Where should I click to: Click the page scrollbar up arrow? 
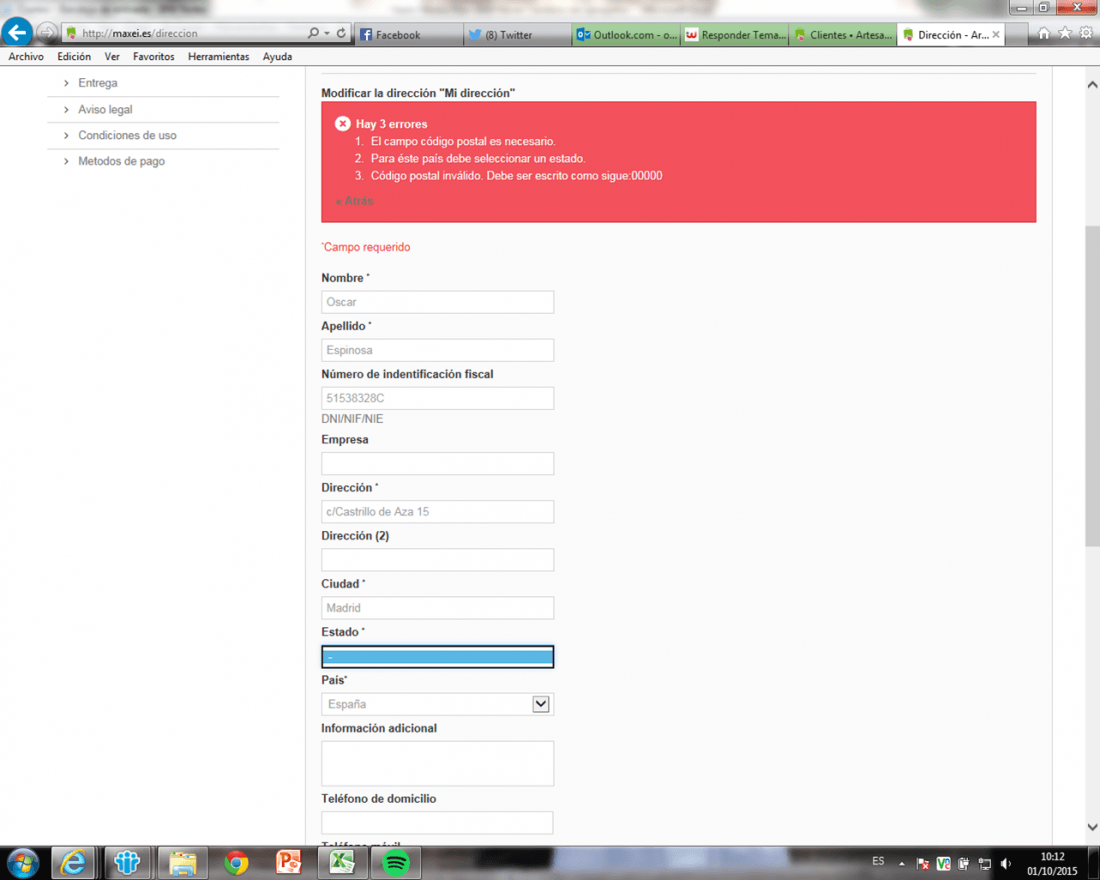(x=1092, y=85)
